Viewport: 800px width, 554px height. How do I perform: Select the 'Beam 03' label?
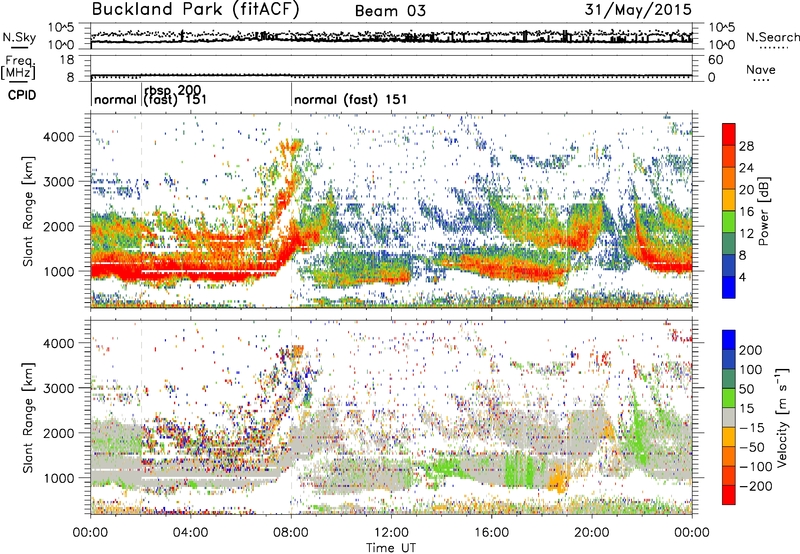(x=390, y=11)
